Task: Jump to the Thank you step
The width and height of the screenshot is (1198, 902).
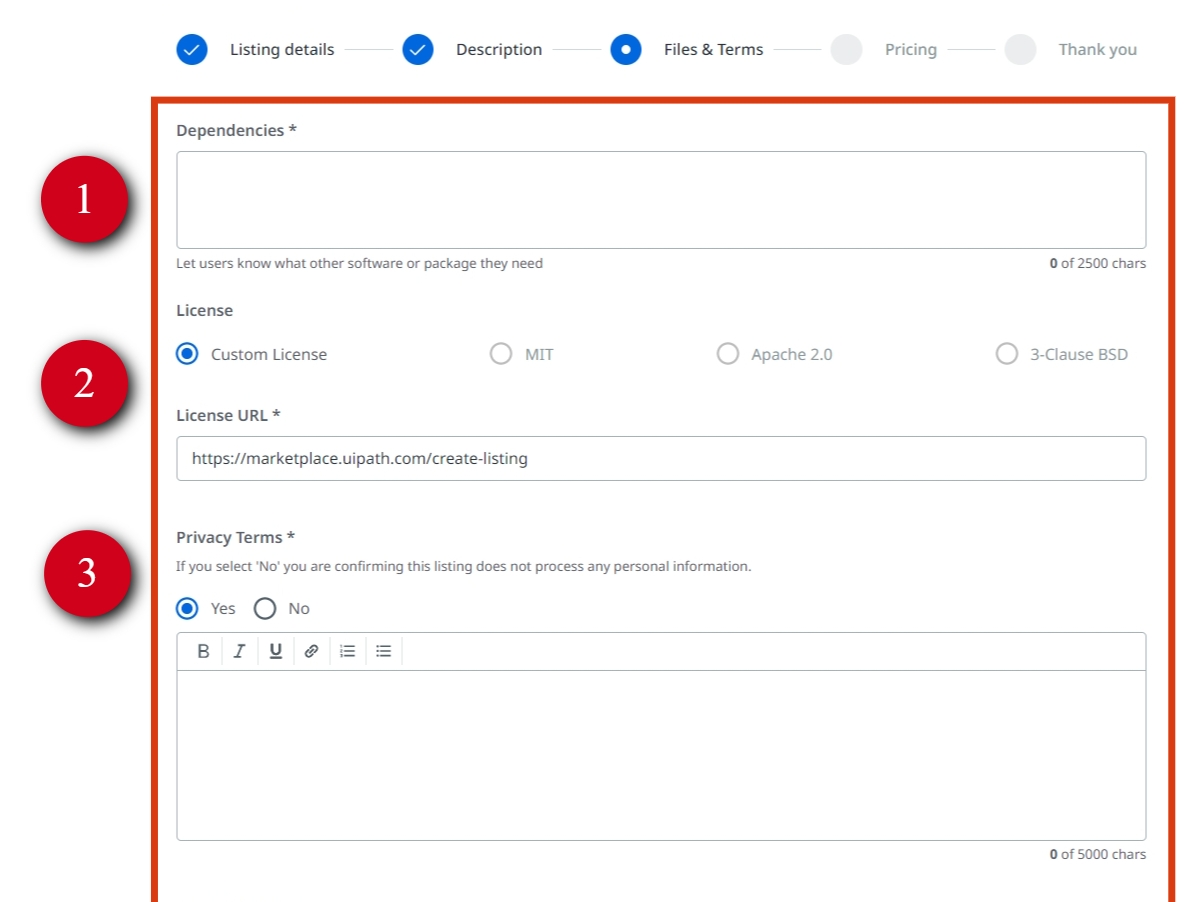Action: point(1020,49)
